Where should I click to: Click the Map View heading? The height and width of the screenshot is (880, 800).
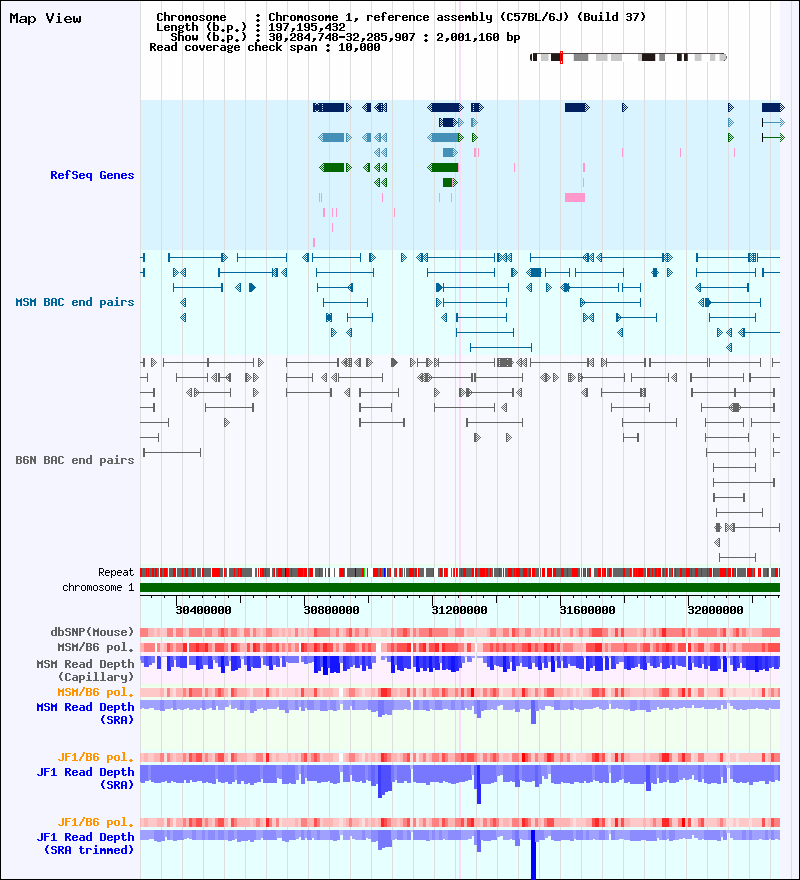pyautogui.click(x=45, y=19)
